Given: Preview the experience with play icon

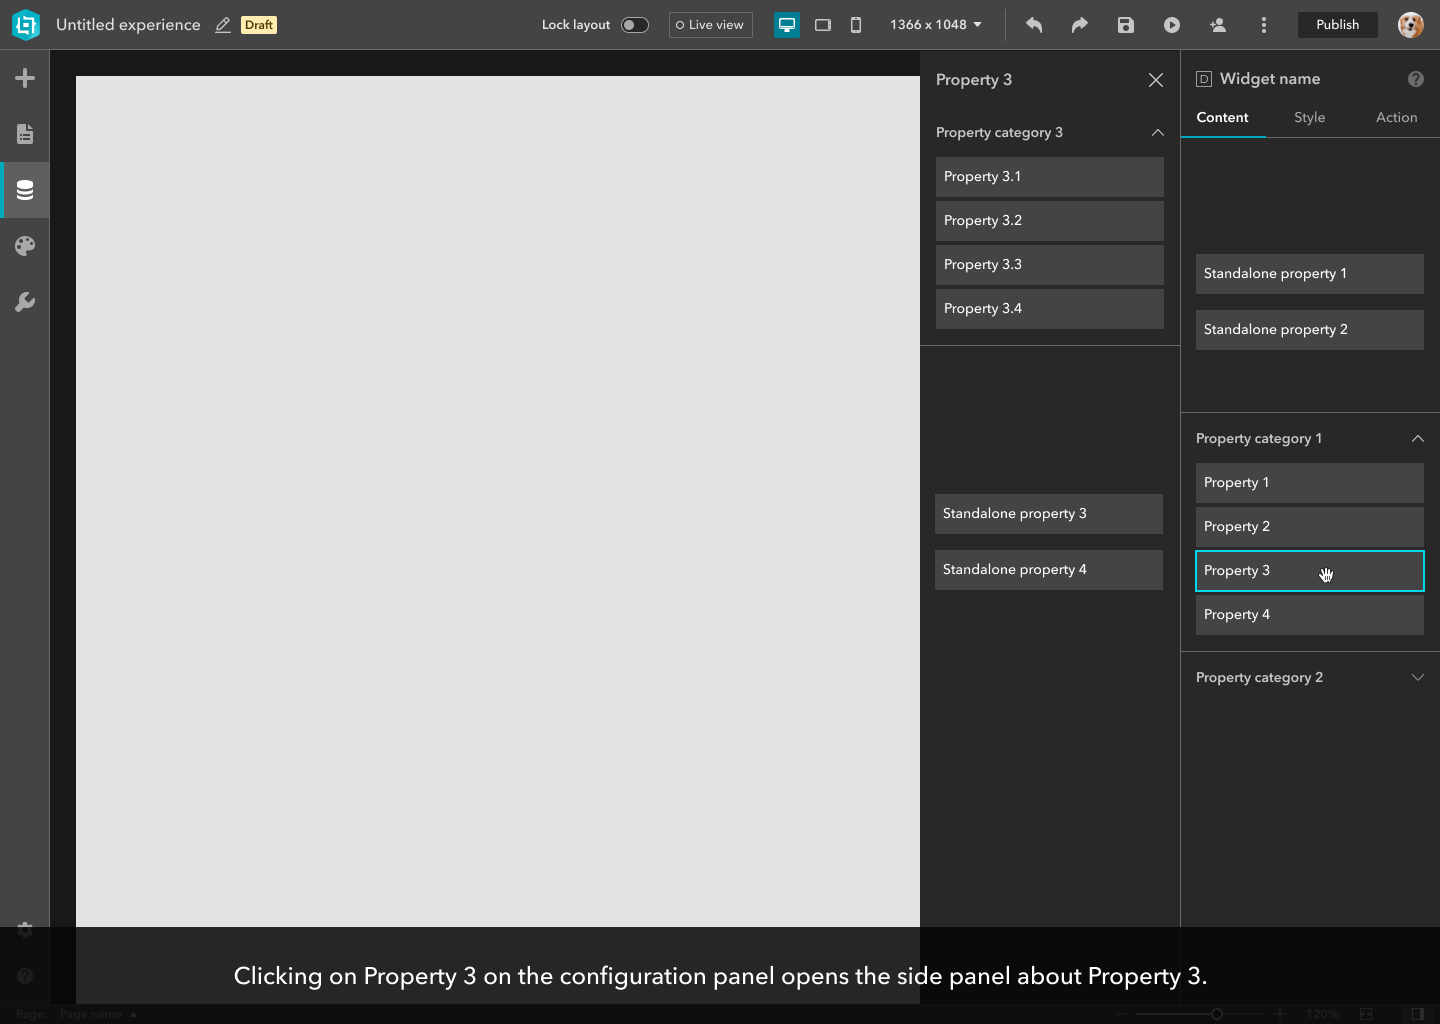Looking at the screenshot, I should coord(1171,25).
